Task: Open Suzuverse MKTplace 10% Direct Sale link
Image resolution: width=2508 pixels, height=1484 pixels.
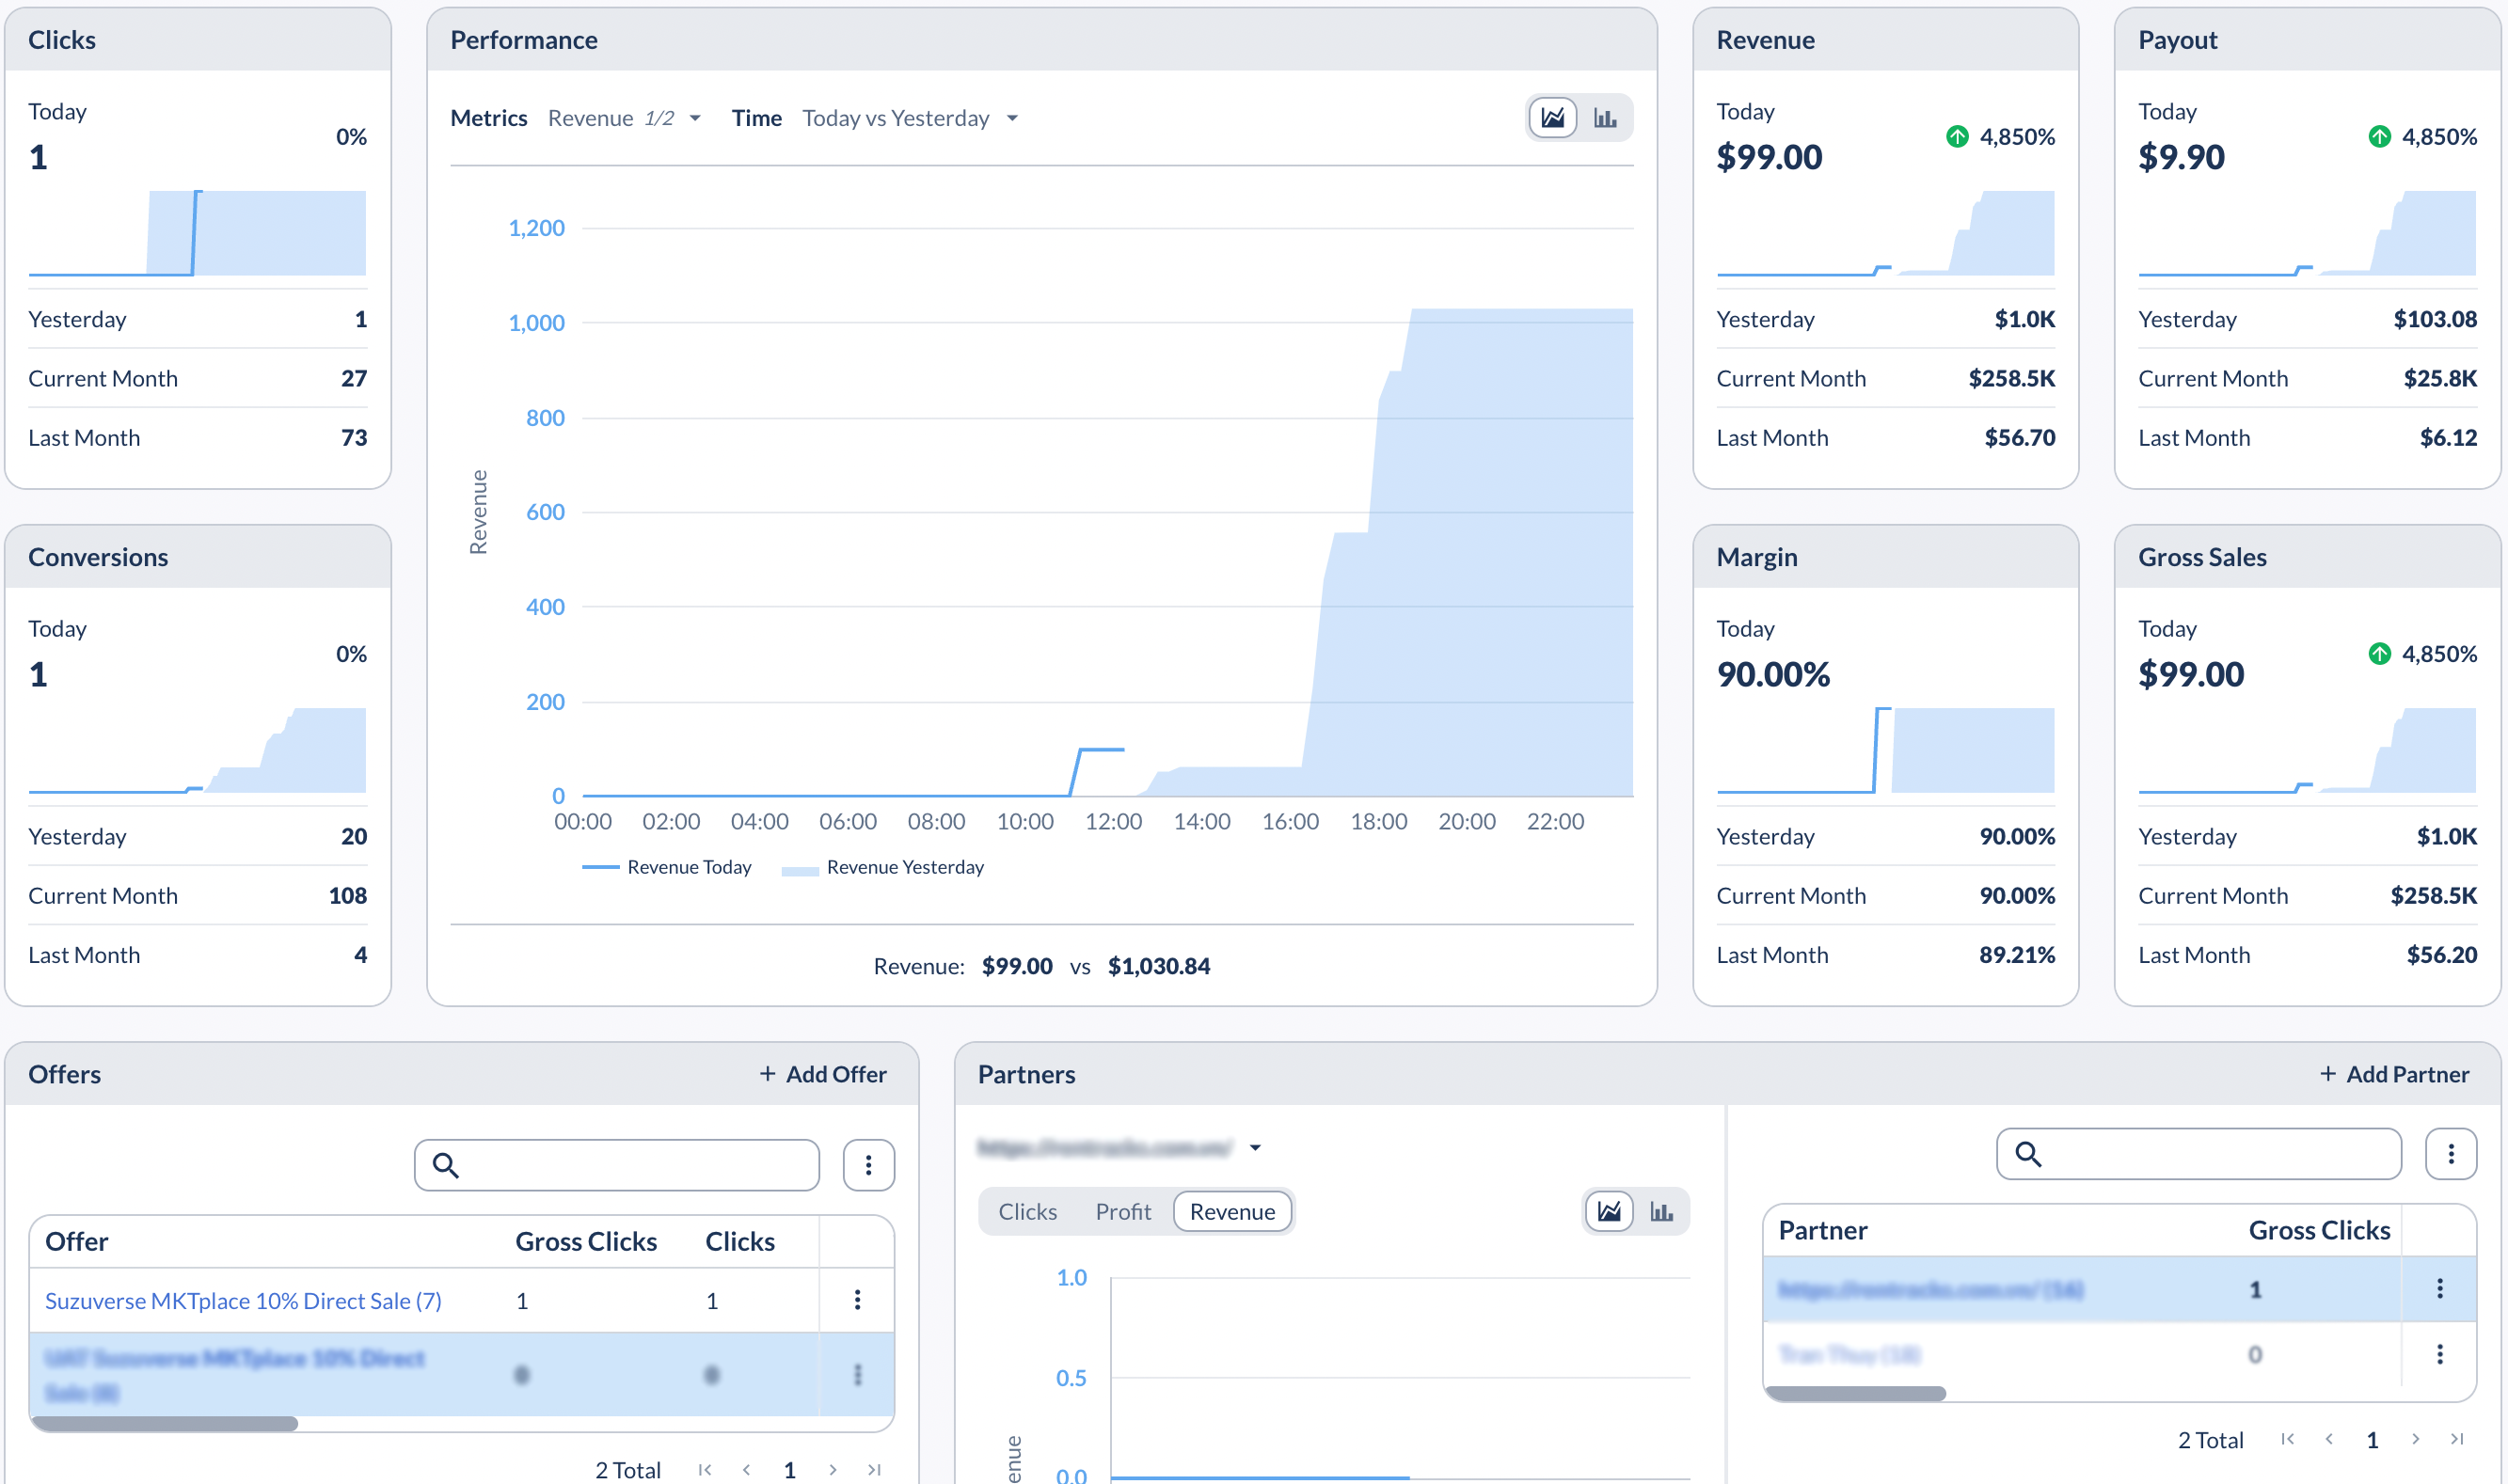Action: [x=243, y=1300]
